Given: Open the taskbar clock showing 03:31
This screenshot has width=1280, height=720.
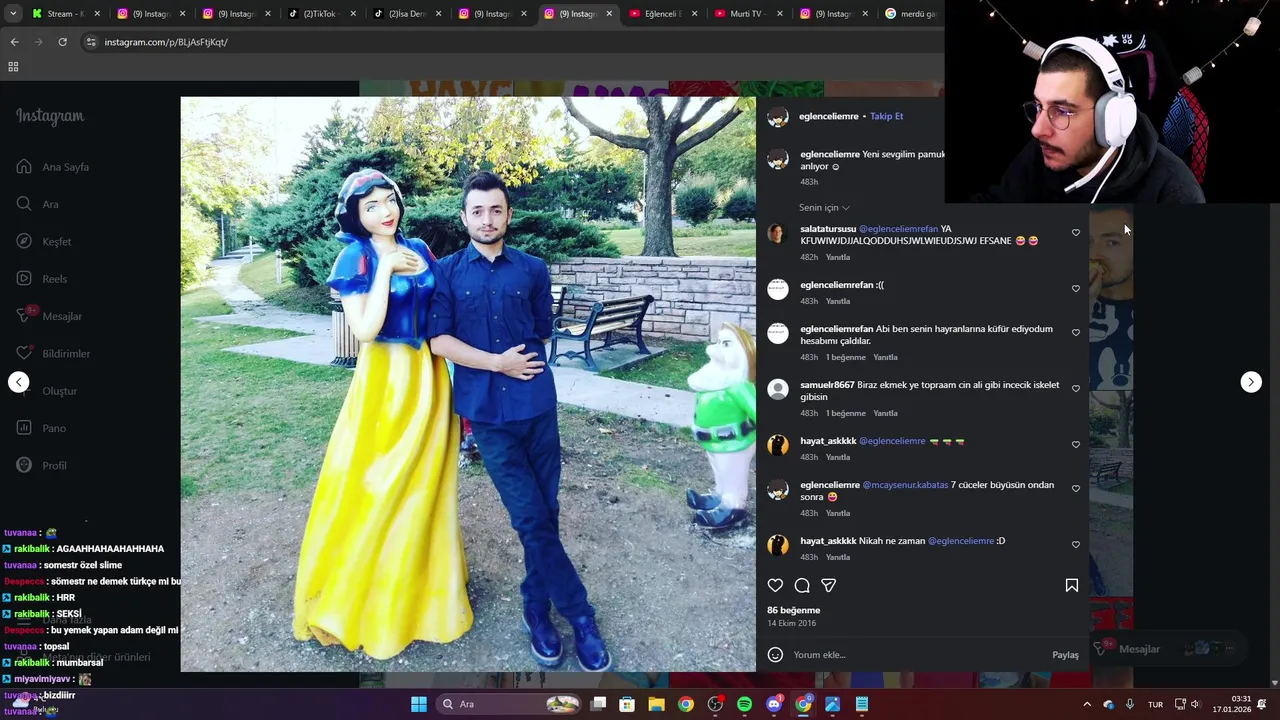Looking at the screenshot, I should coord(1232,704).
